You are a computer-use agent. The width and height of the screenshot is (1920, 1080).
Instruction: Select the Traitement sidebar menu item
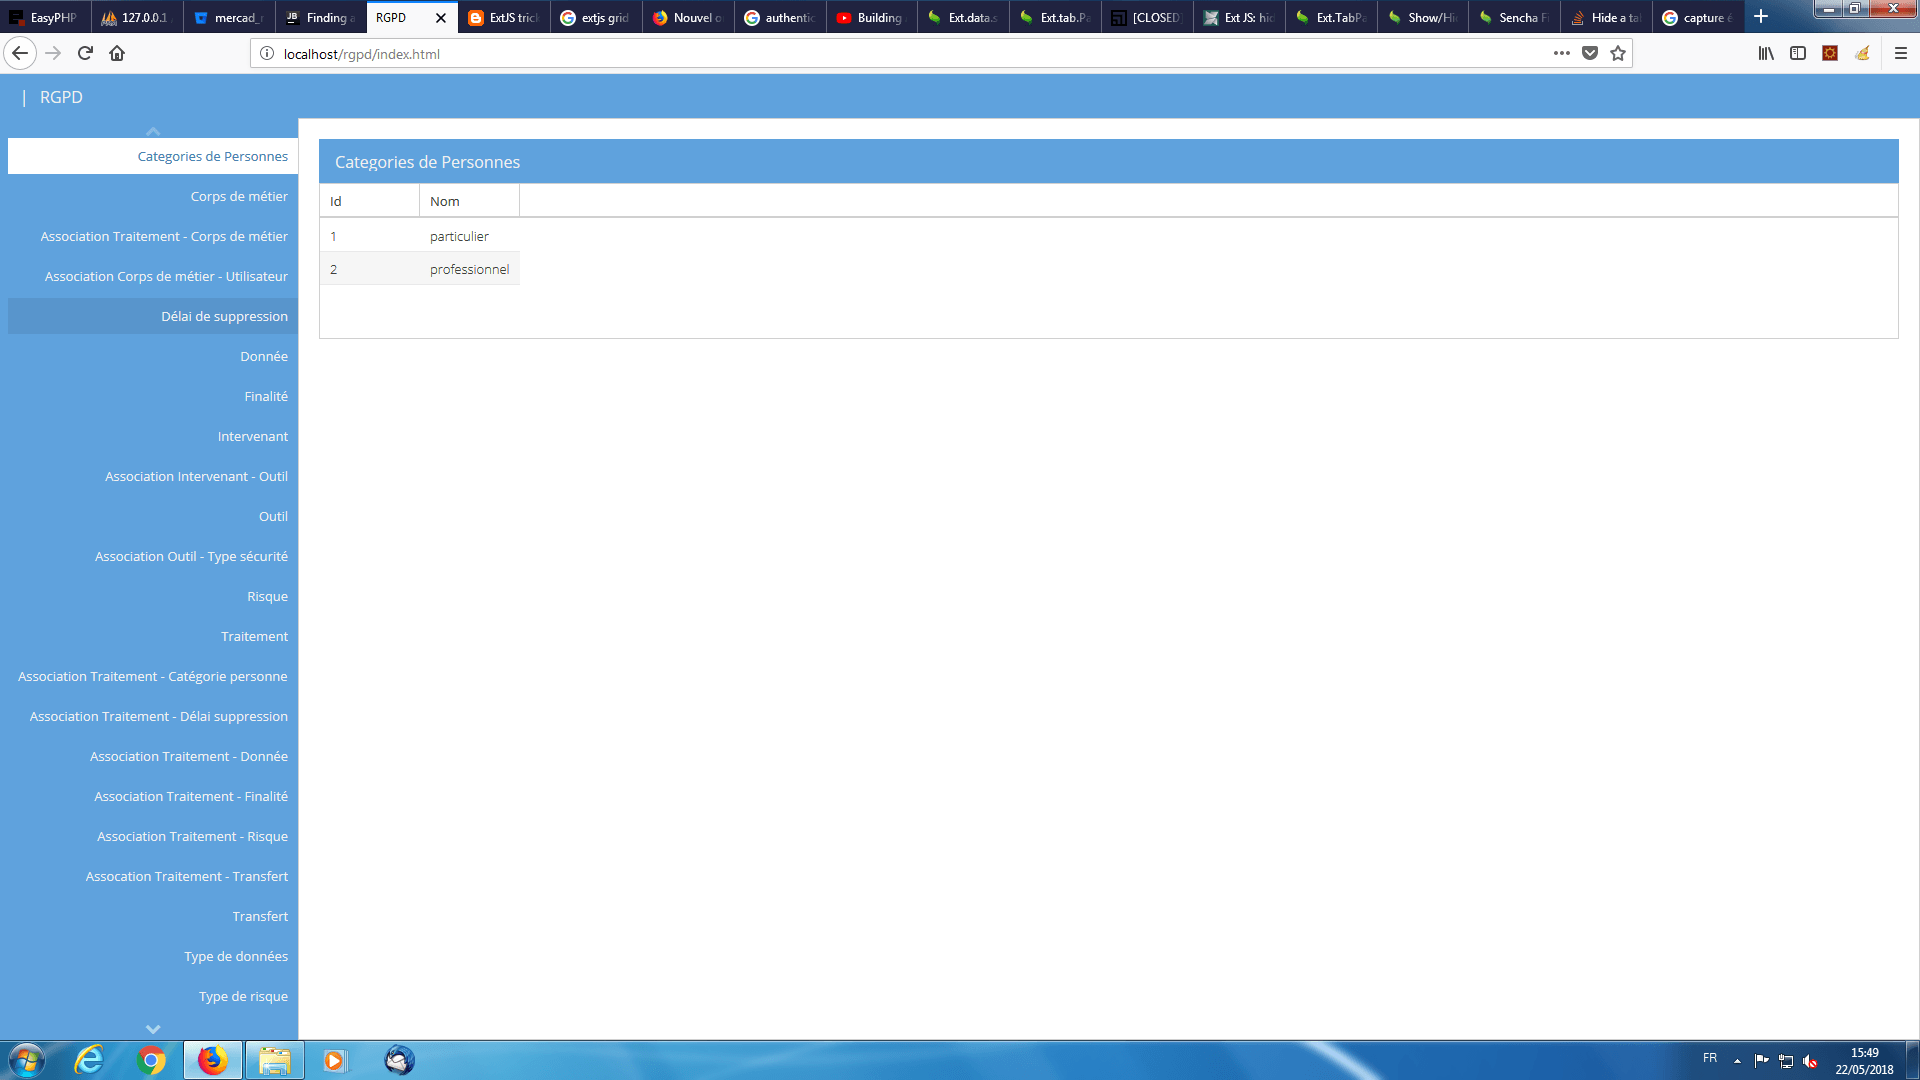tap(253, 636)
